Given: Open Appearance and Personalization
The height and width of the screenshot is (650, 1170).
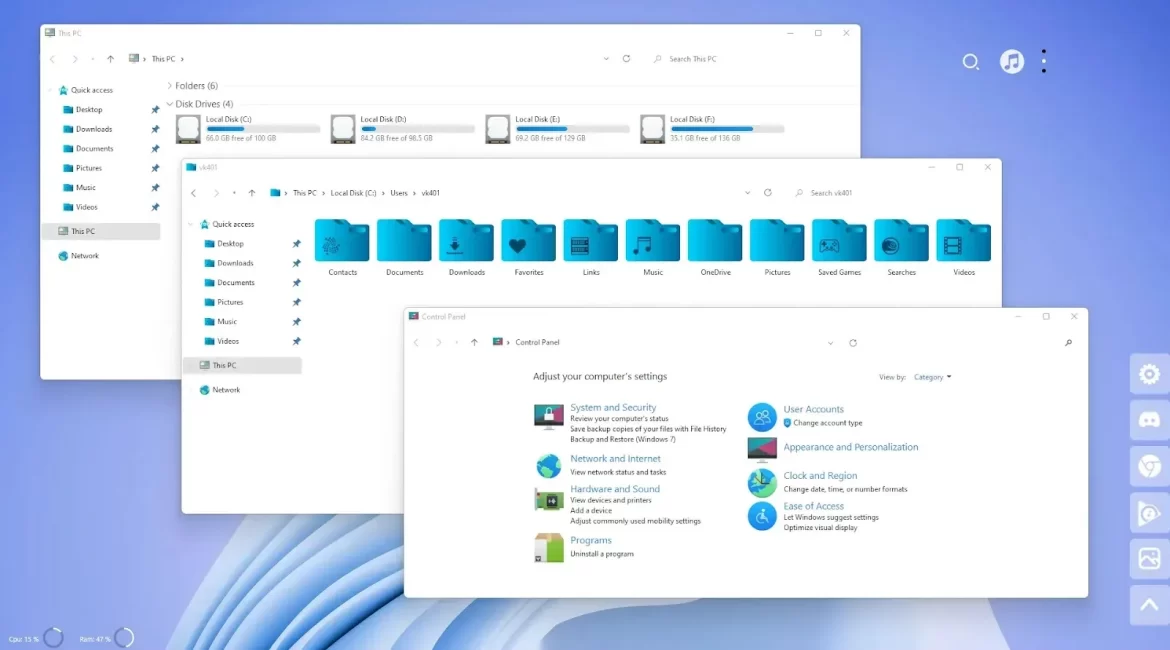Looking at the screenshot, I should tap(851, 447).
